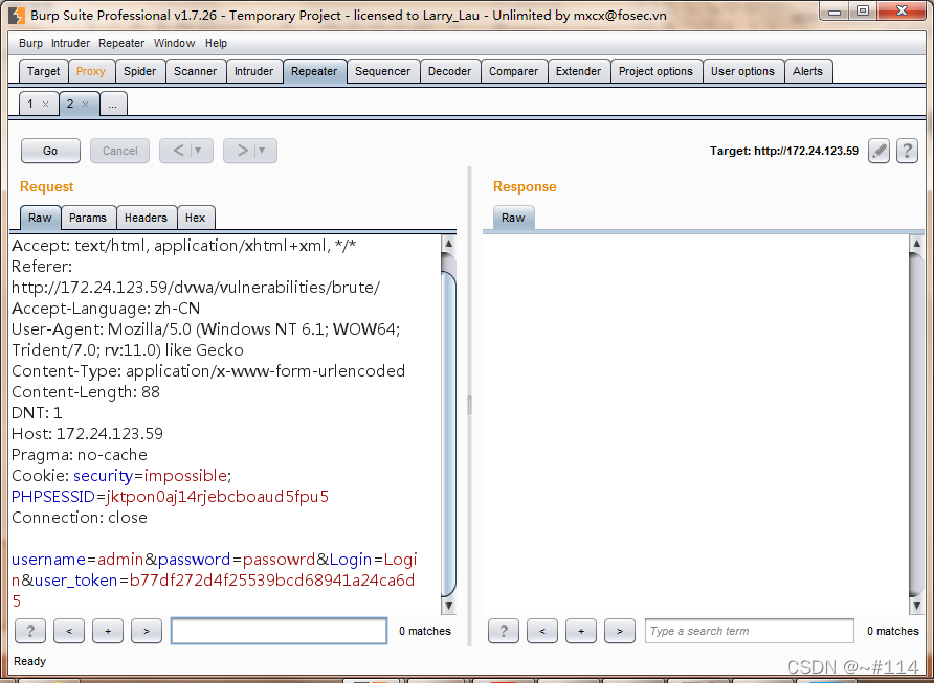Switch request view to Params tab
The width and height of the screenshot is (934, 684).
pyautogui.click(x=88, y=217)
